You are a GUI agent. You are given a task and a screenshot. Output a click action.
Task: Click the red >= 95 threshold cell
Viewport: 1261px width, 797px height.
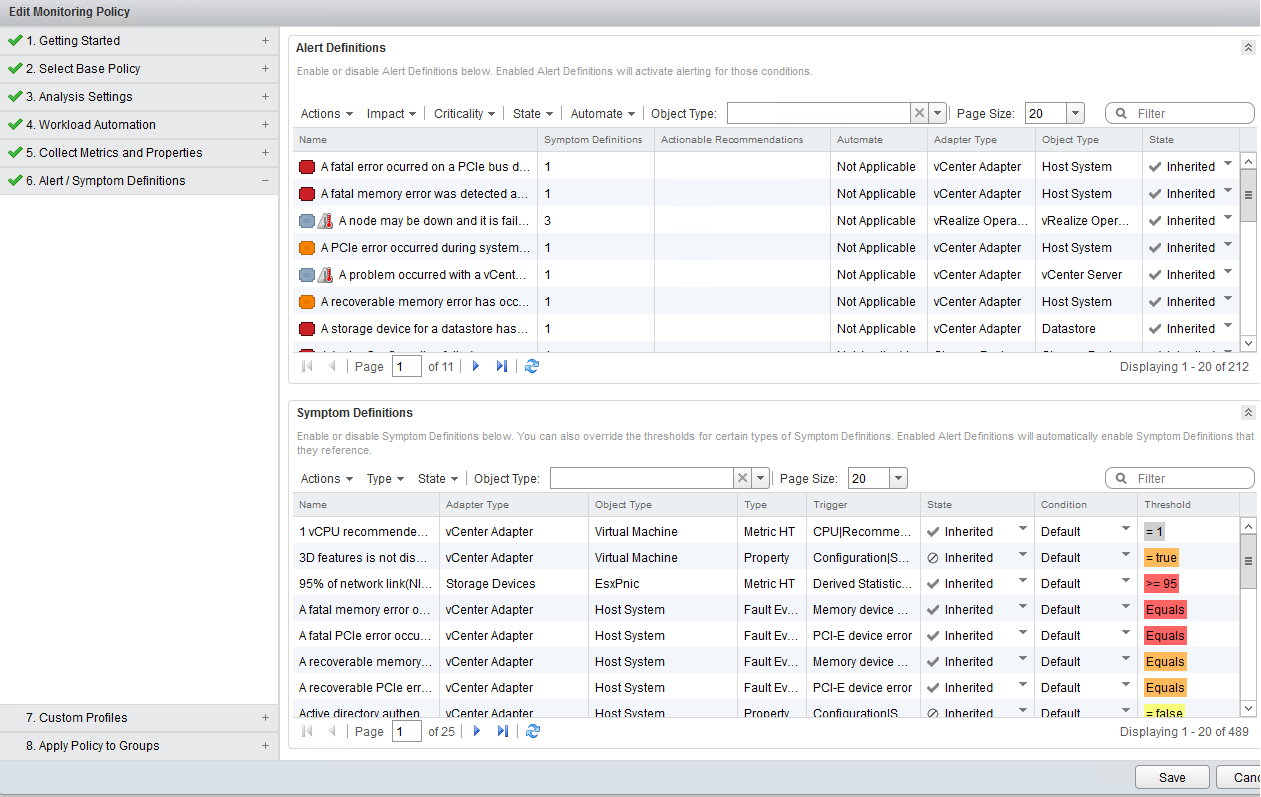(x=1161, y=584)
